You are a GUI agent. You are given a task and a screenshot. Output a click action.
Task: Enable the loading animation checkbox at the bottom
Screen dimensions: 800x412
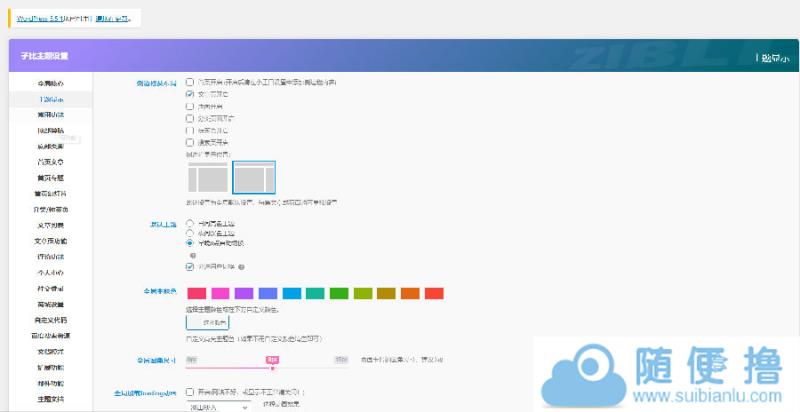click(x=190, y=392)
